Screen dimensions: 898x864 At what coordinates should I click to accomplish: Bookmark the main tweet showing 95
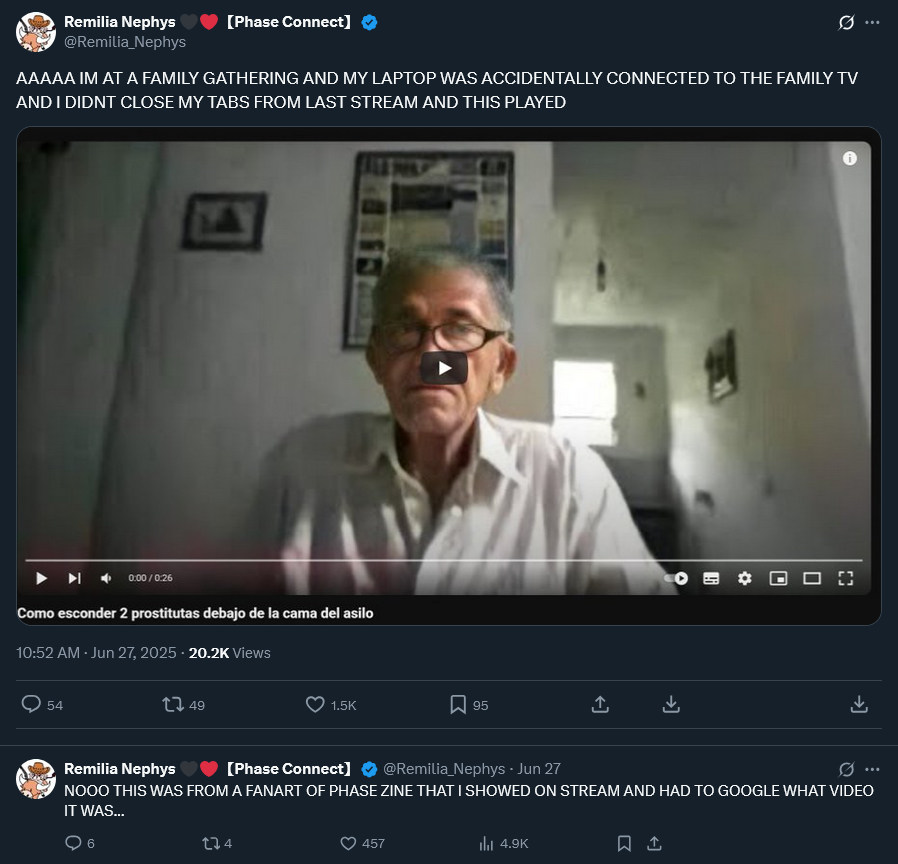(458, 704)
